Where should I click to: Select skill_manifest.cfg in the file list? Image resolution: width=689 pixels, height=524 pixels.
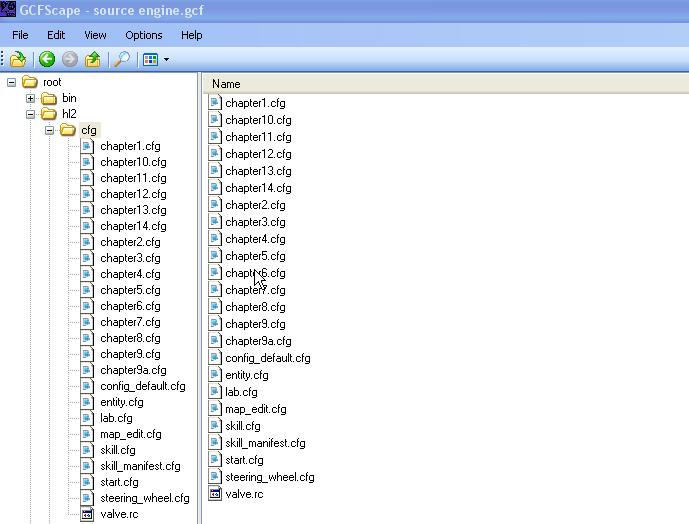tap(265, 443)
